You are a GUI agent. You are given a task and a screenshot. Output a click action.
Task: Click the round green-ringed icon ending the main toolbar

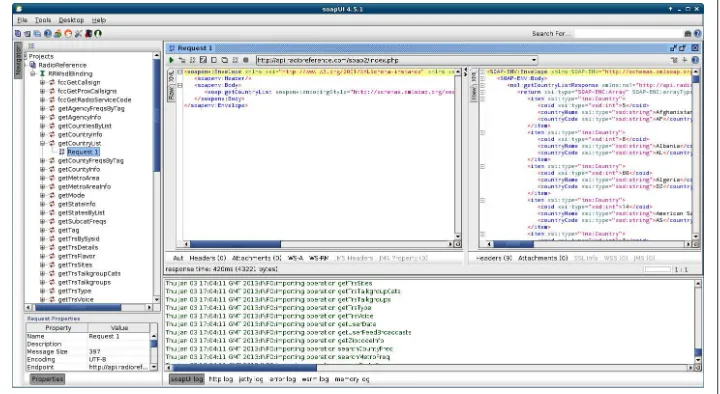[x=98, y=34]
